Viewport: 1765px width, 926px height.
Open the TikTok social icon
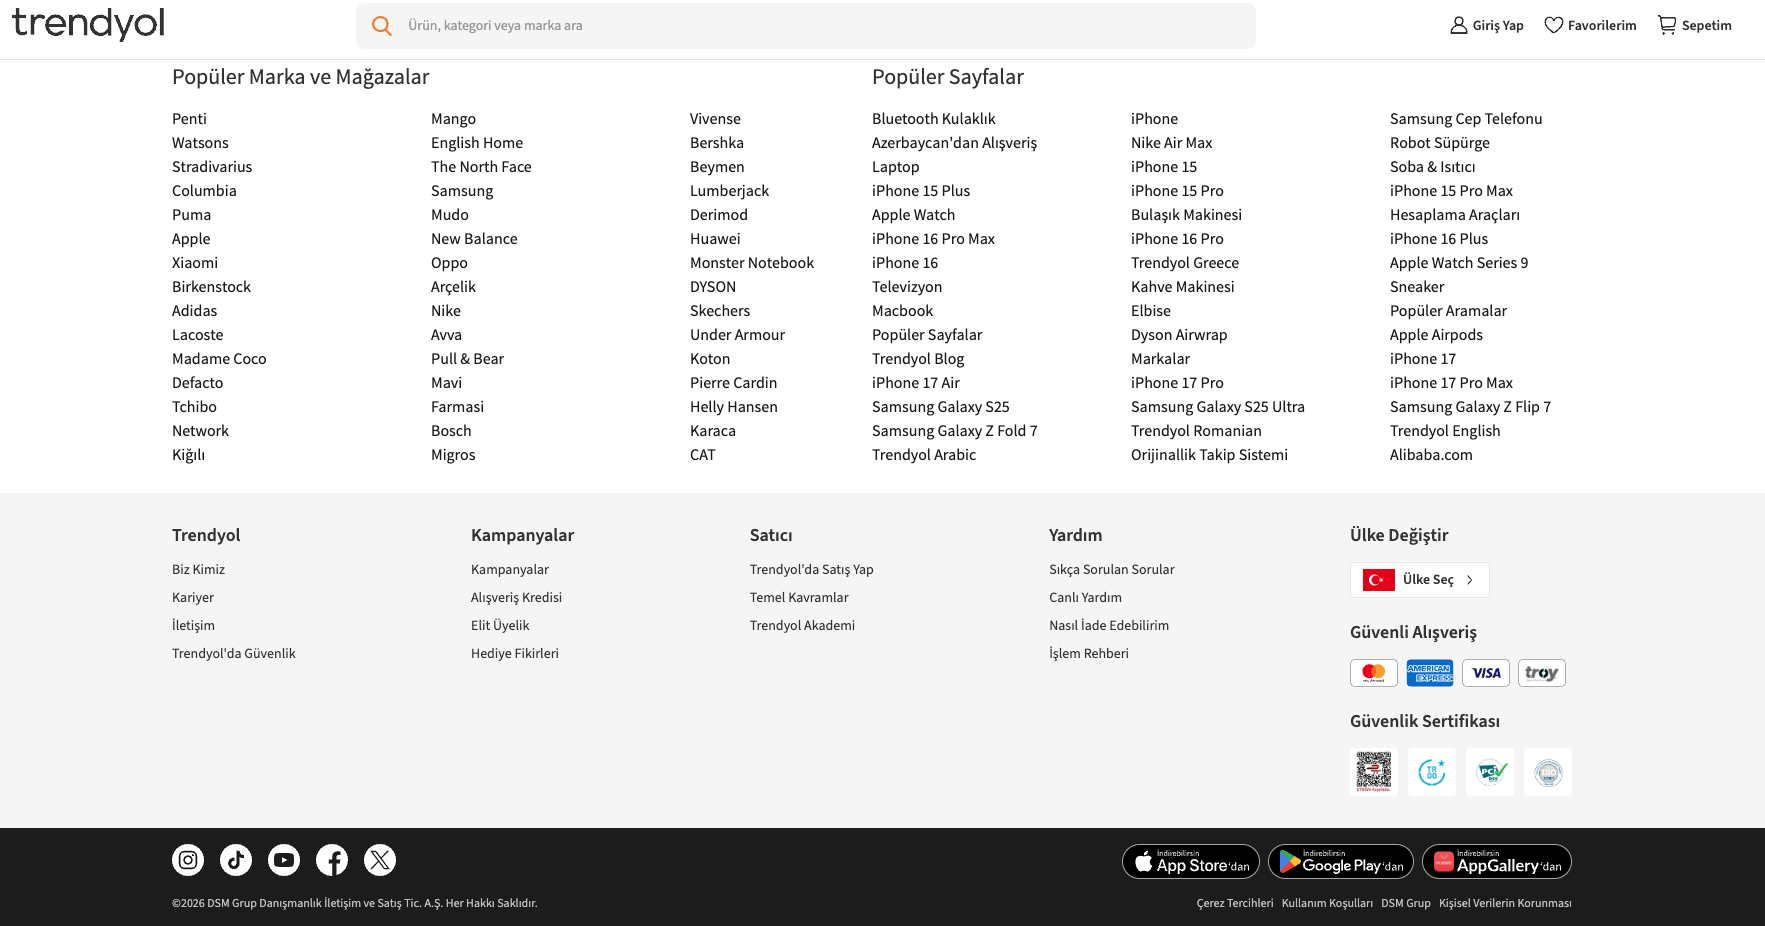click(236, 860)
